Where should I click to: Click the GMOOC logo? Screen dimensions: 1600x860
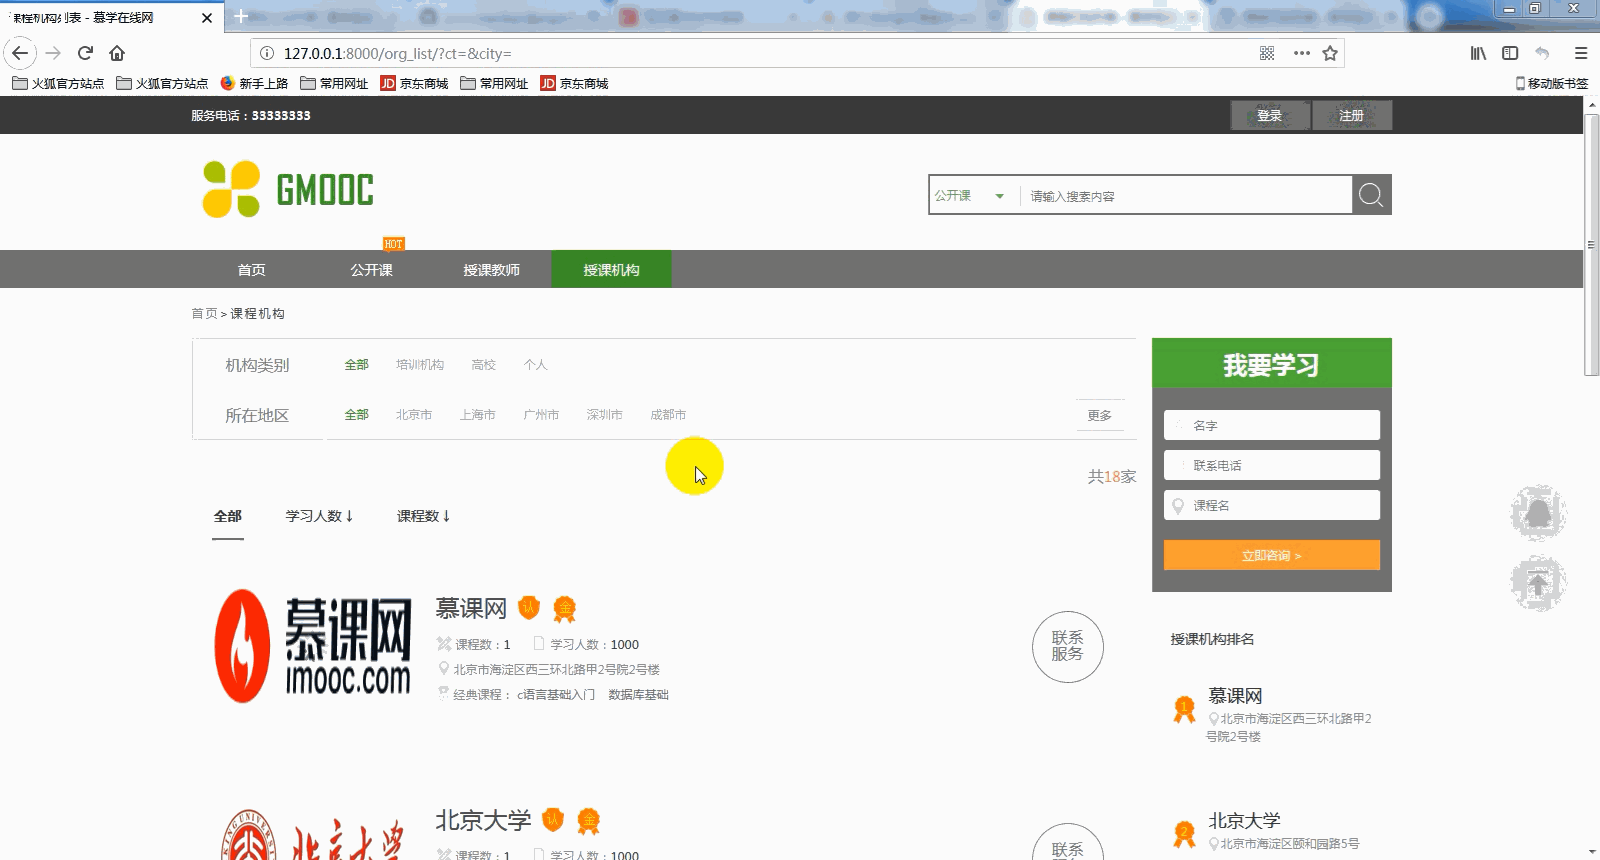(x=288, y=189)
